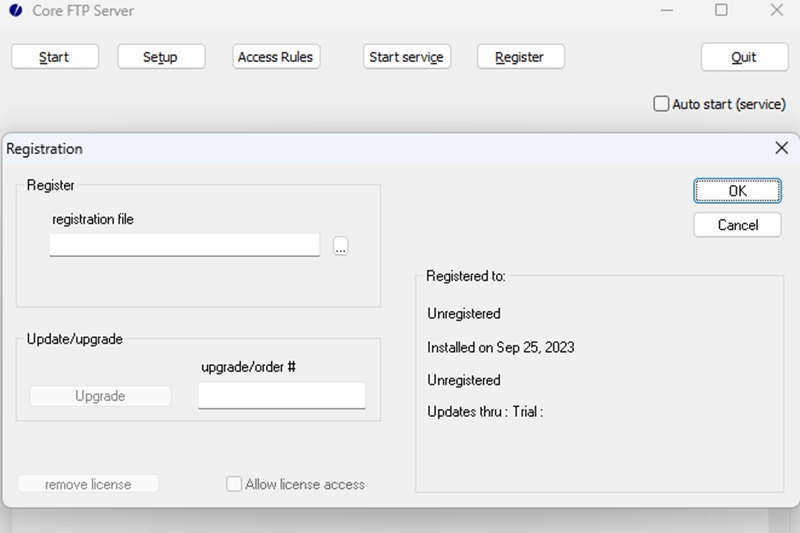
Task: Maximize the Core FTP Server window
Action: 721,10
